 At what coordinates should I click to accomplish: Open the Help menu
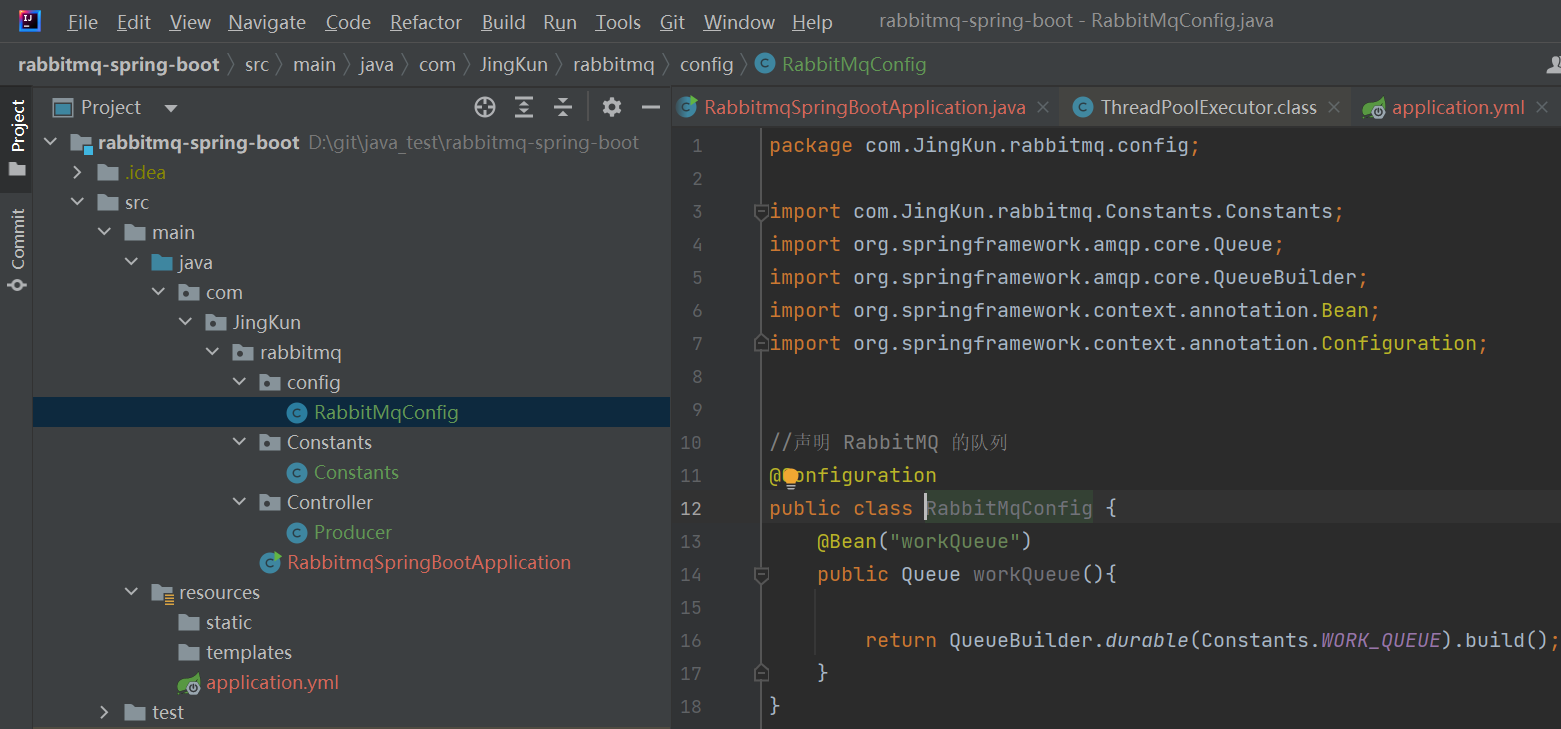[x=812, y=22]
